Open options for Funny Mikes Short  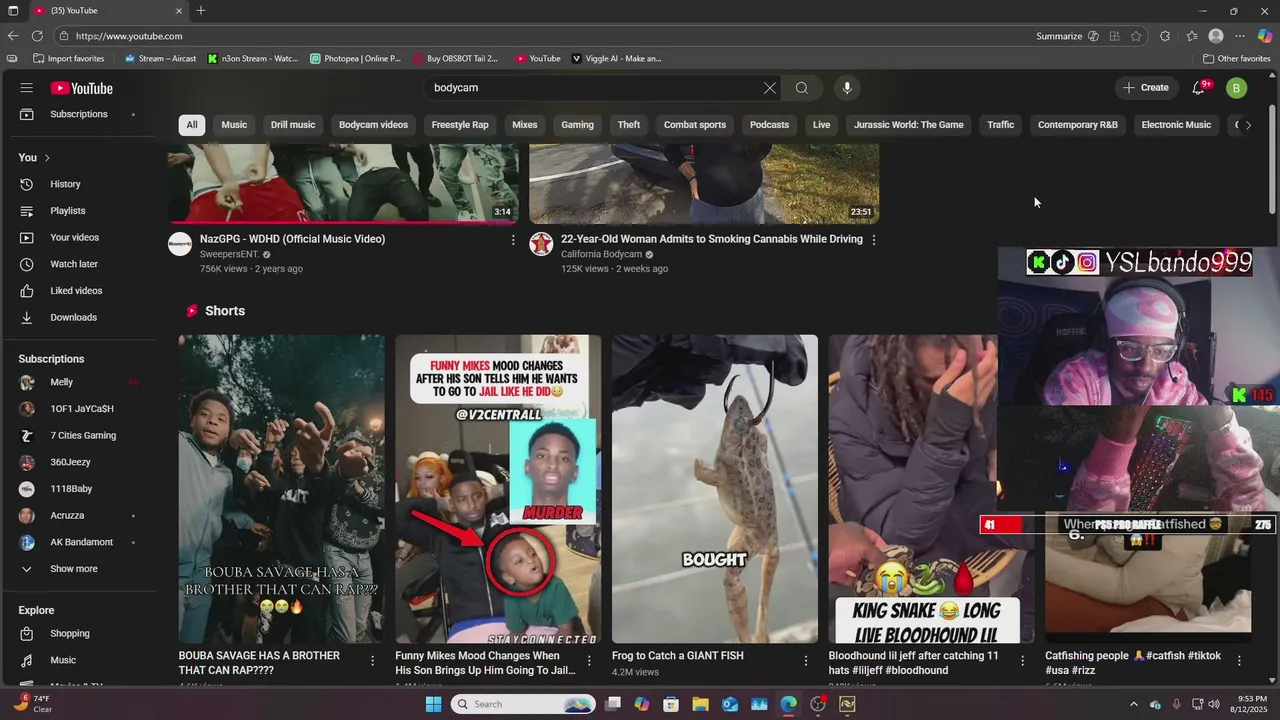tap(589, 661)
